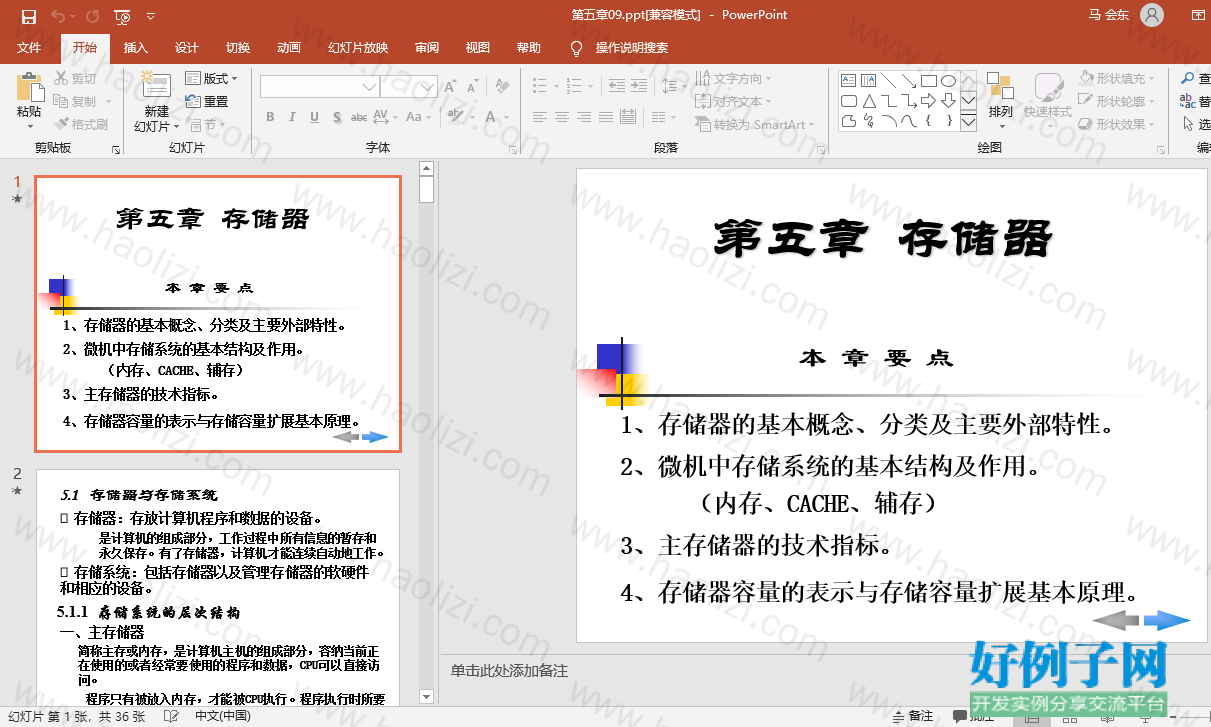Viewport: 1211px width, 727px height.
Task: Expand the 粘贴 (Paste) options arrow
Action: click(x=29, y=125)
